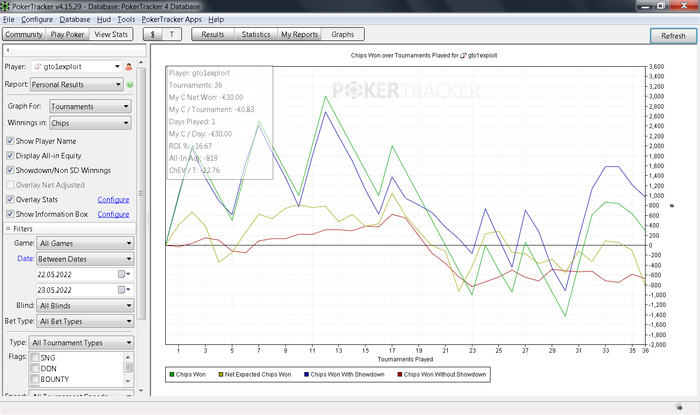Viewport: 700px width, 415px height.
Task: Switch to the Results tab
Action: [212, 34]
